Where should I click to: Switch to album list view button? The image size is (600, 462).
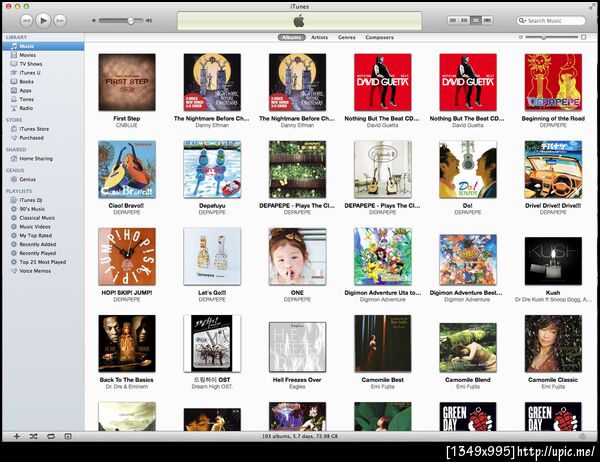coord(464,20)
